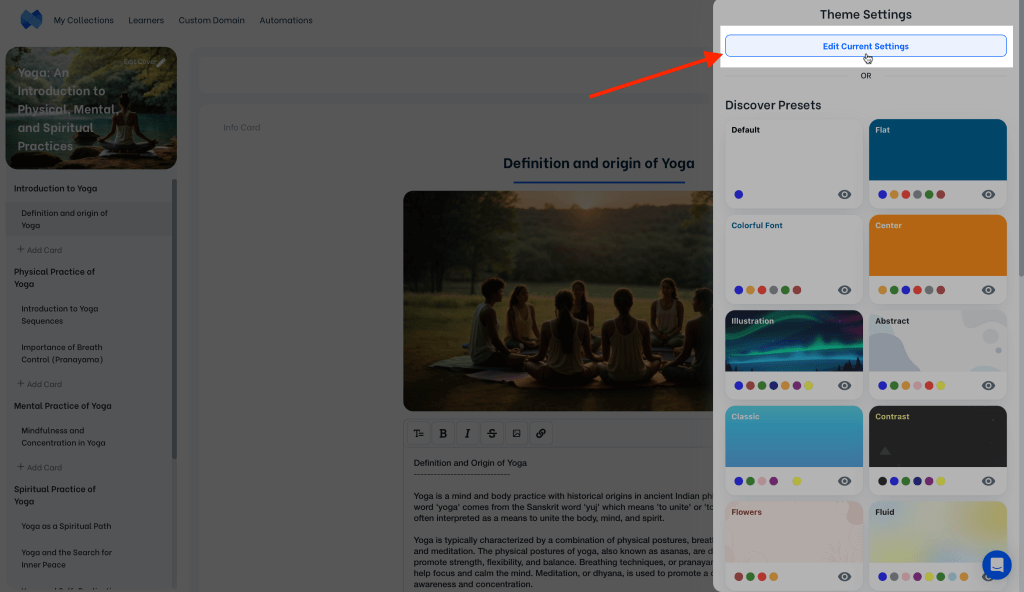Open the text heading style tool

418,433
